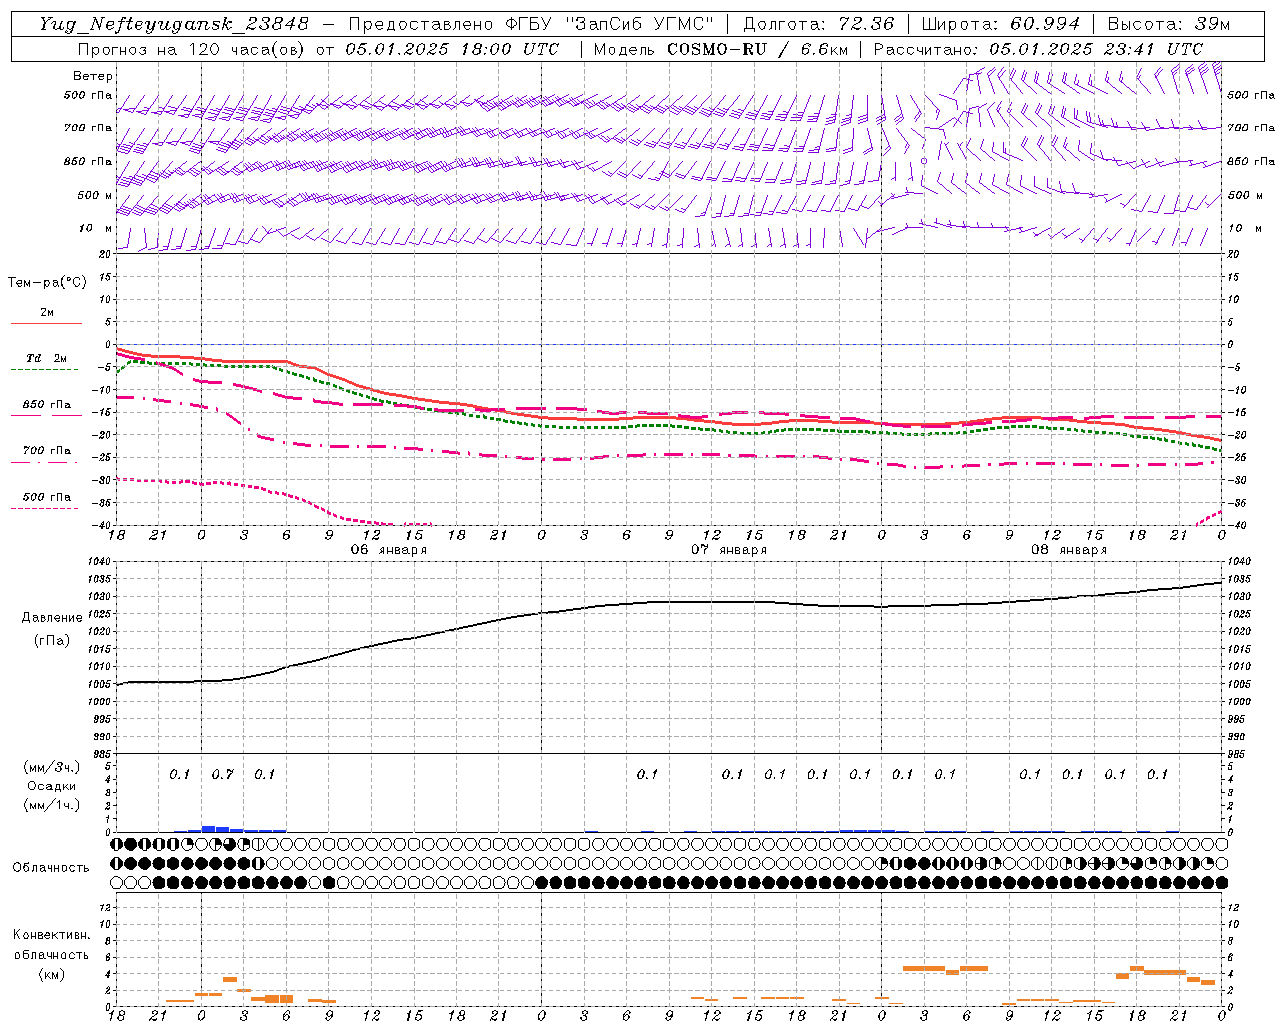Click the 2м temperature legend entry
Image resolution: width=1280 pixels, height=1024 pixels.
click(x=46, y=316)
